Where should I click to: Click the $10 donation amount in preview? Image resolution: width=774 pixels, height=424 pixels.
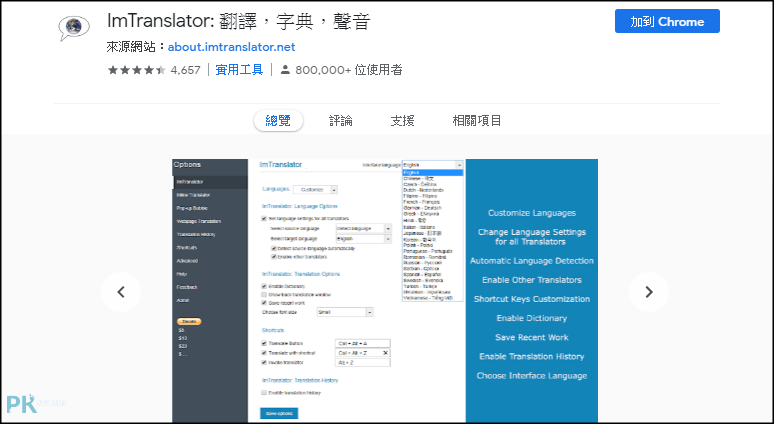183,338
